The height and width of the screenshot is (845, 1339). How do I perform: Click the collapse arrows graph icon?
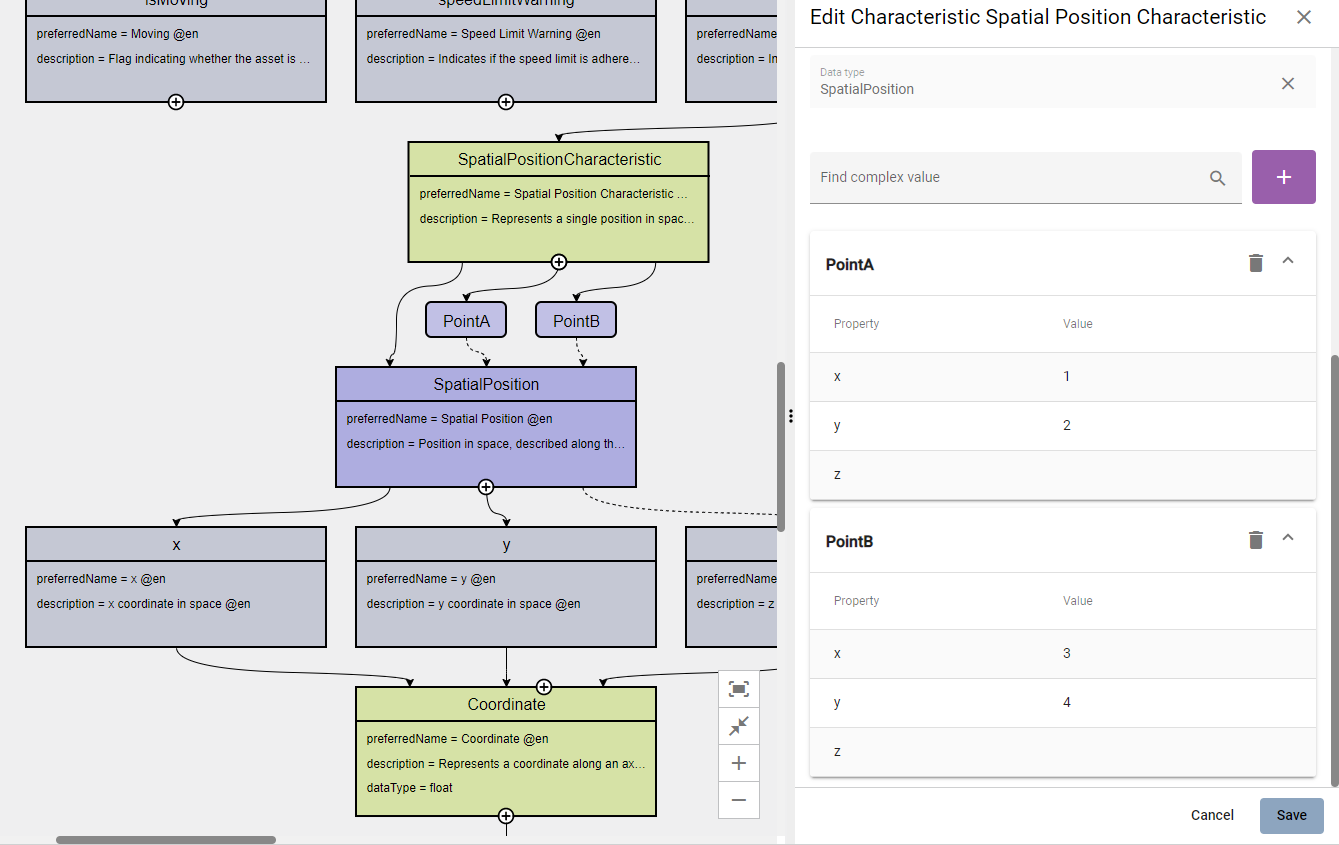[739, 727]
